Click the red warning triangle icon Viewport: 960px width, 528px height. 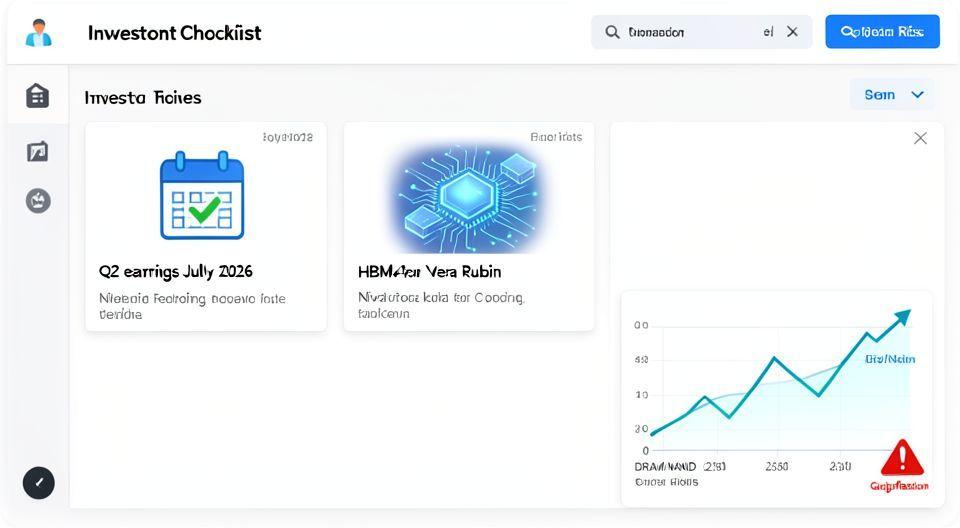point(902,458)
